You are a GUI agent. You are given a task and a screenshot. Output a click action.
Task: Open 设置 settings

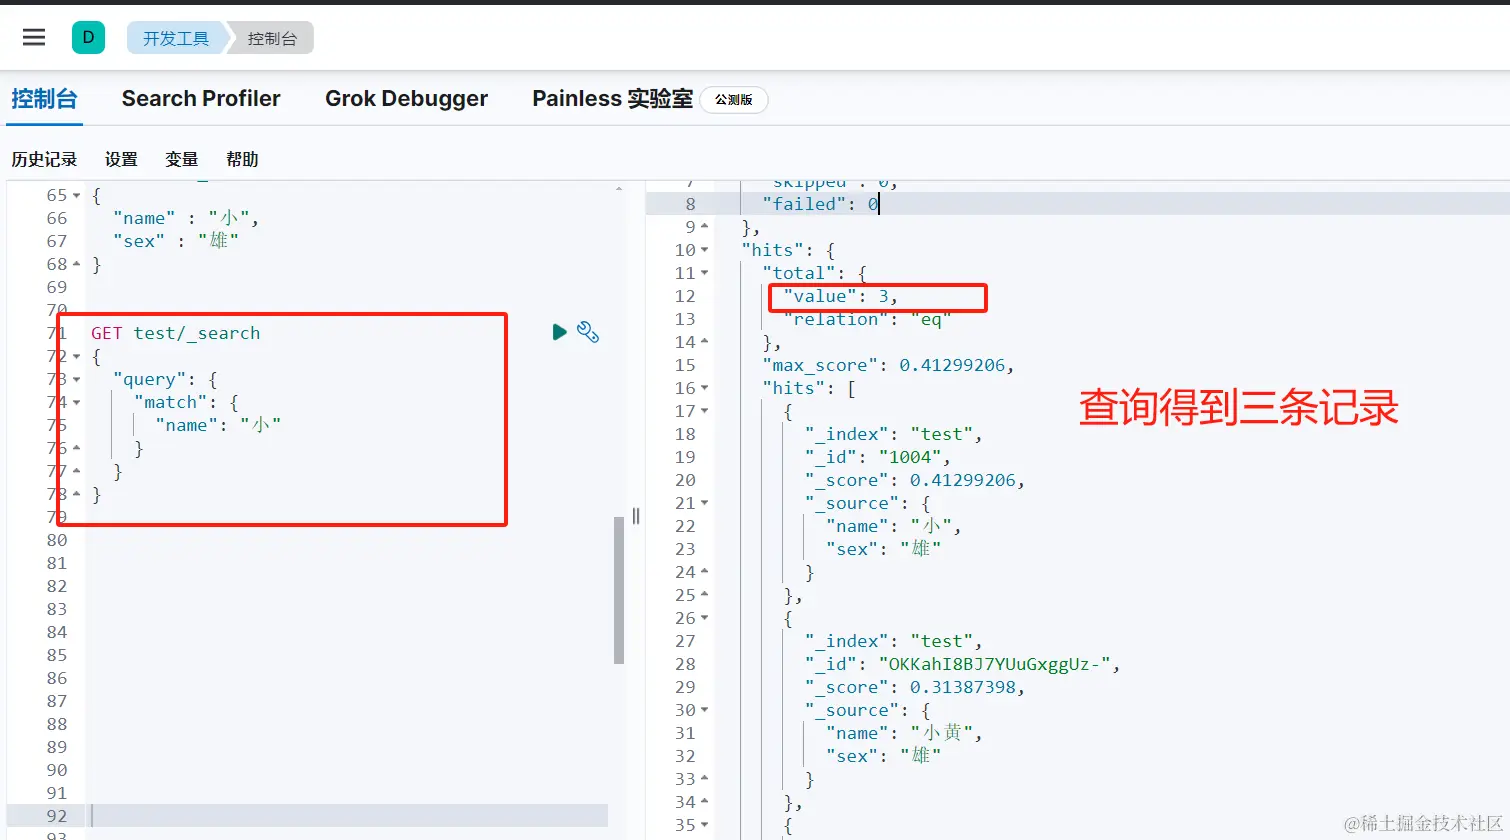tap(121, 159)
